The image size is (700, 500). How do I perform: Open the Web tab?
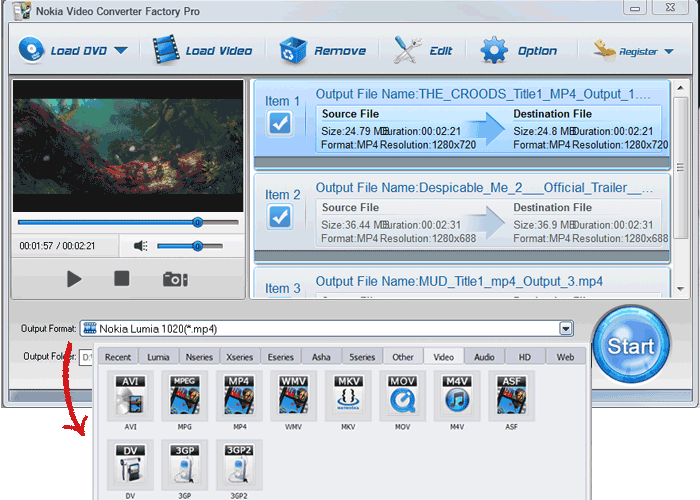coord(565,357)
